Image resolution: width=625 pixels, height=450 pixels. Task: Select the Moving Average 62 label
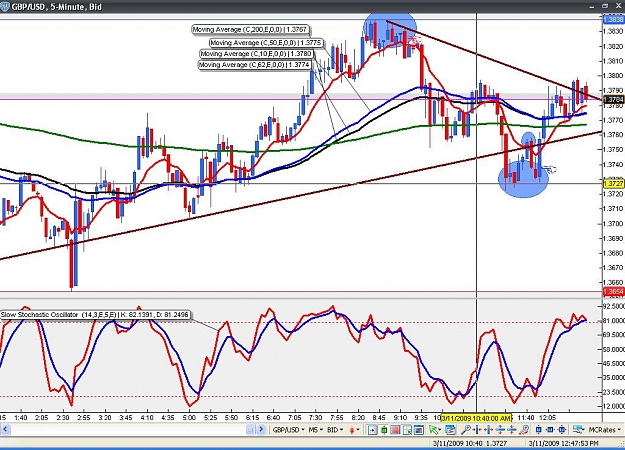(254, 65)
